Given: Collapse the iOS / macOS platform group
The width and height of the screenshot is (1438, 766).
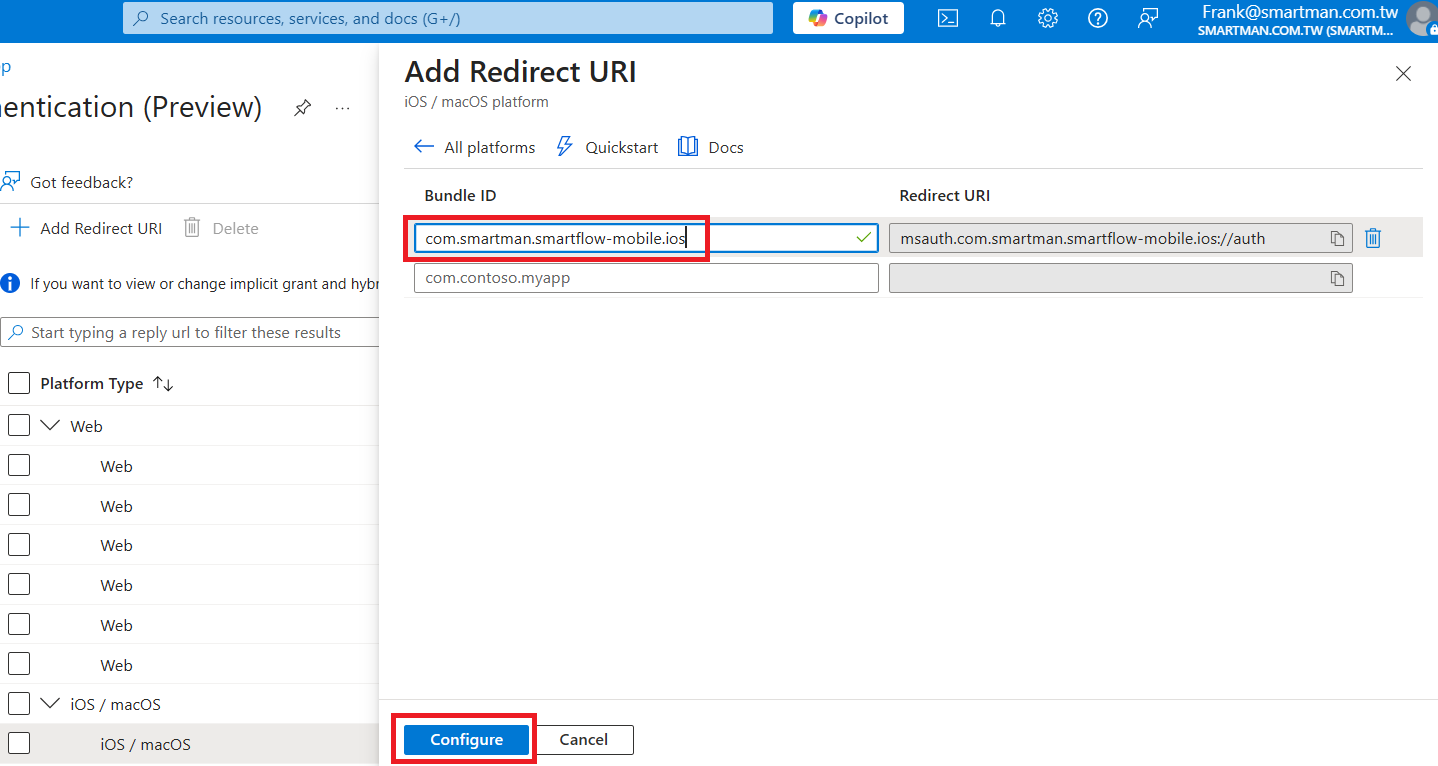Looking at the screenshot, I should [x=50, y=704].
